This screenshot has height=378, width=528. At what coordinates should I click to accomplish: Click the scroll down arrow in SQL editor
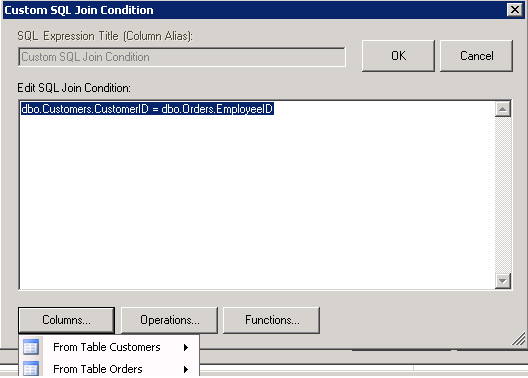click(x=503, y=281)
